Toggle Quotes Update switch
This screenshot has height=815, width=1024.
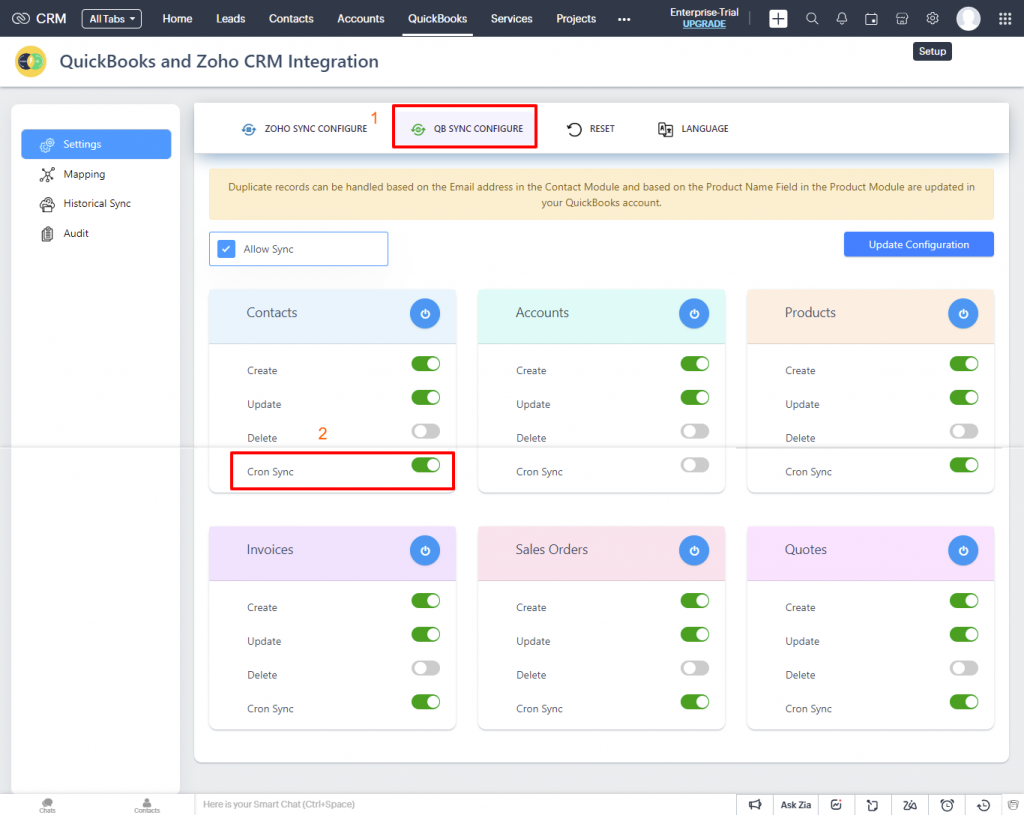click(x=964, y=634)
